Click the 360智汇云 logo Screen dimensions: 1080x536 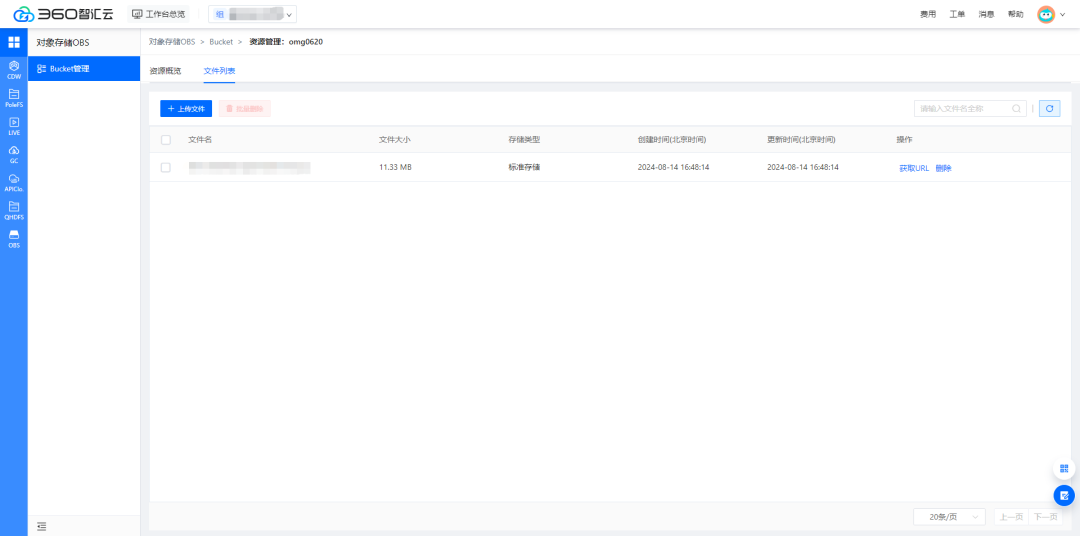[63, 14]
